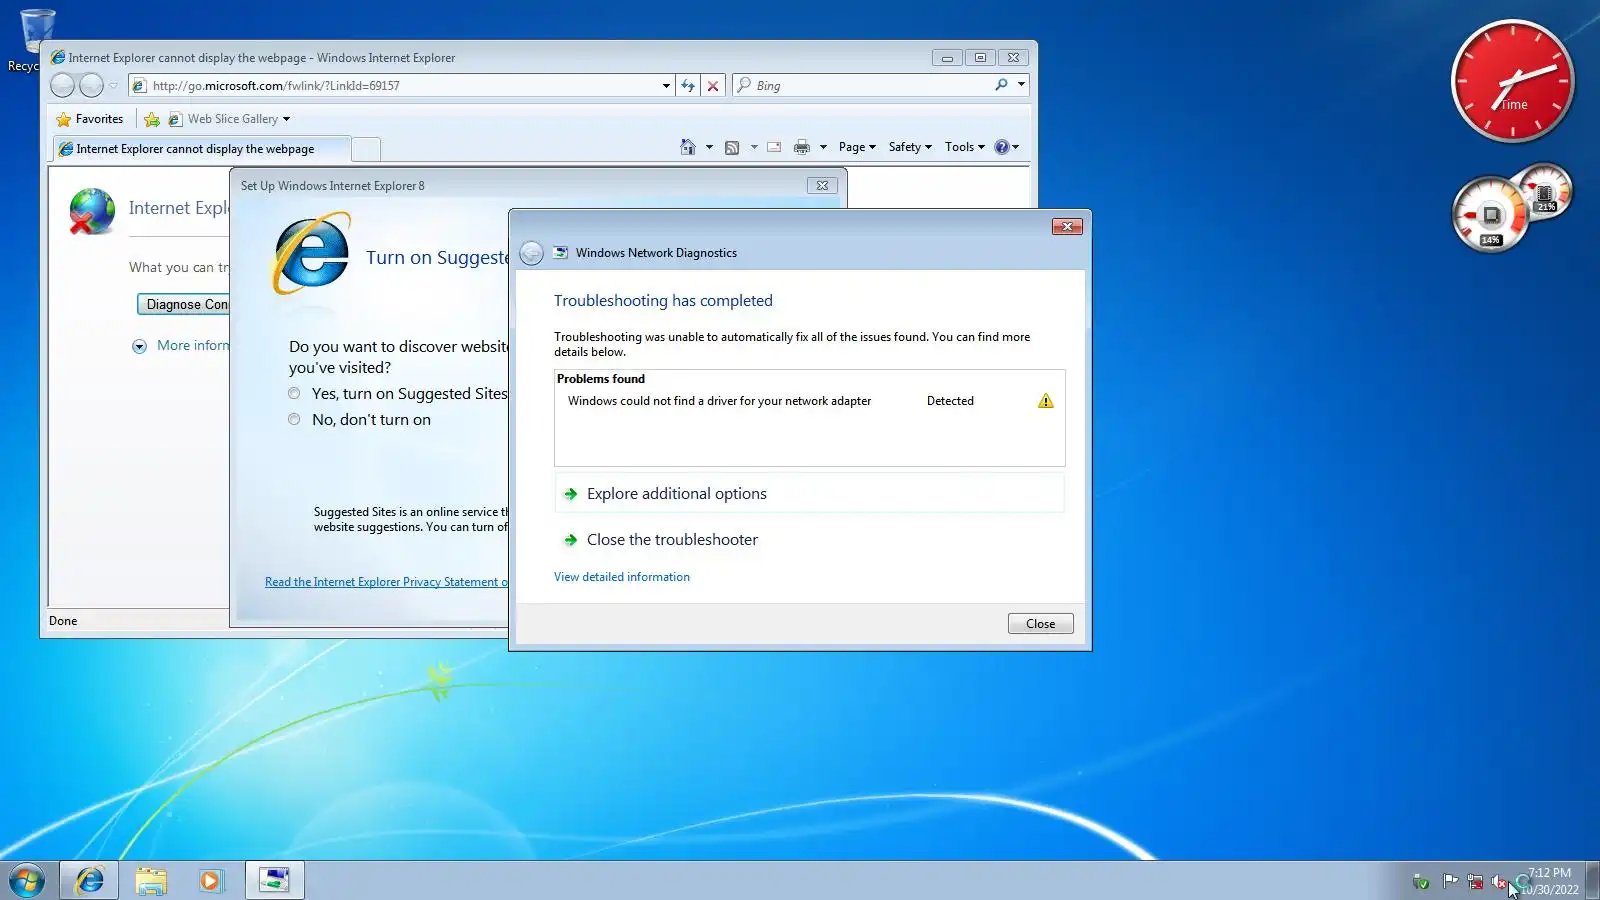Select 'No, don't turn on' radio

tap(294, 420)
